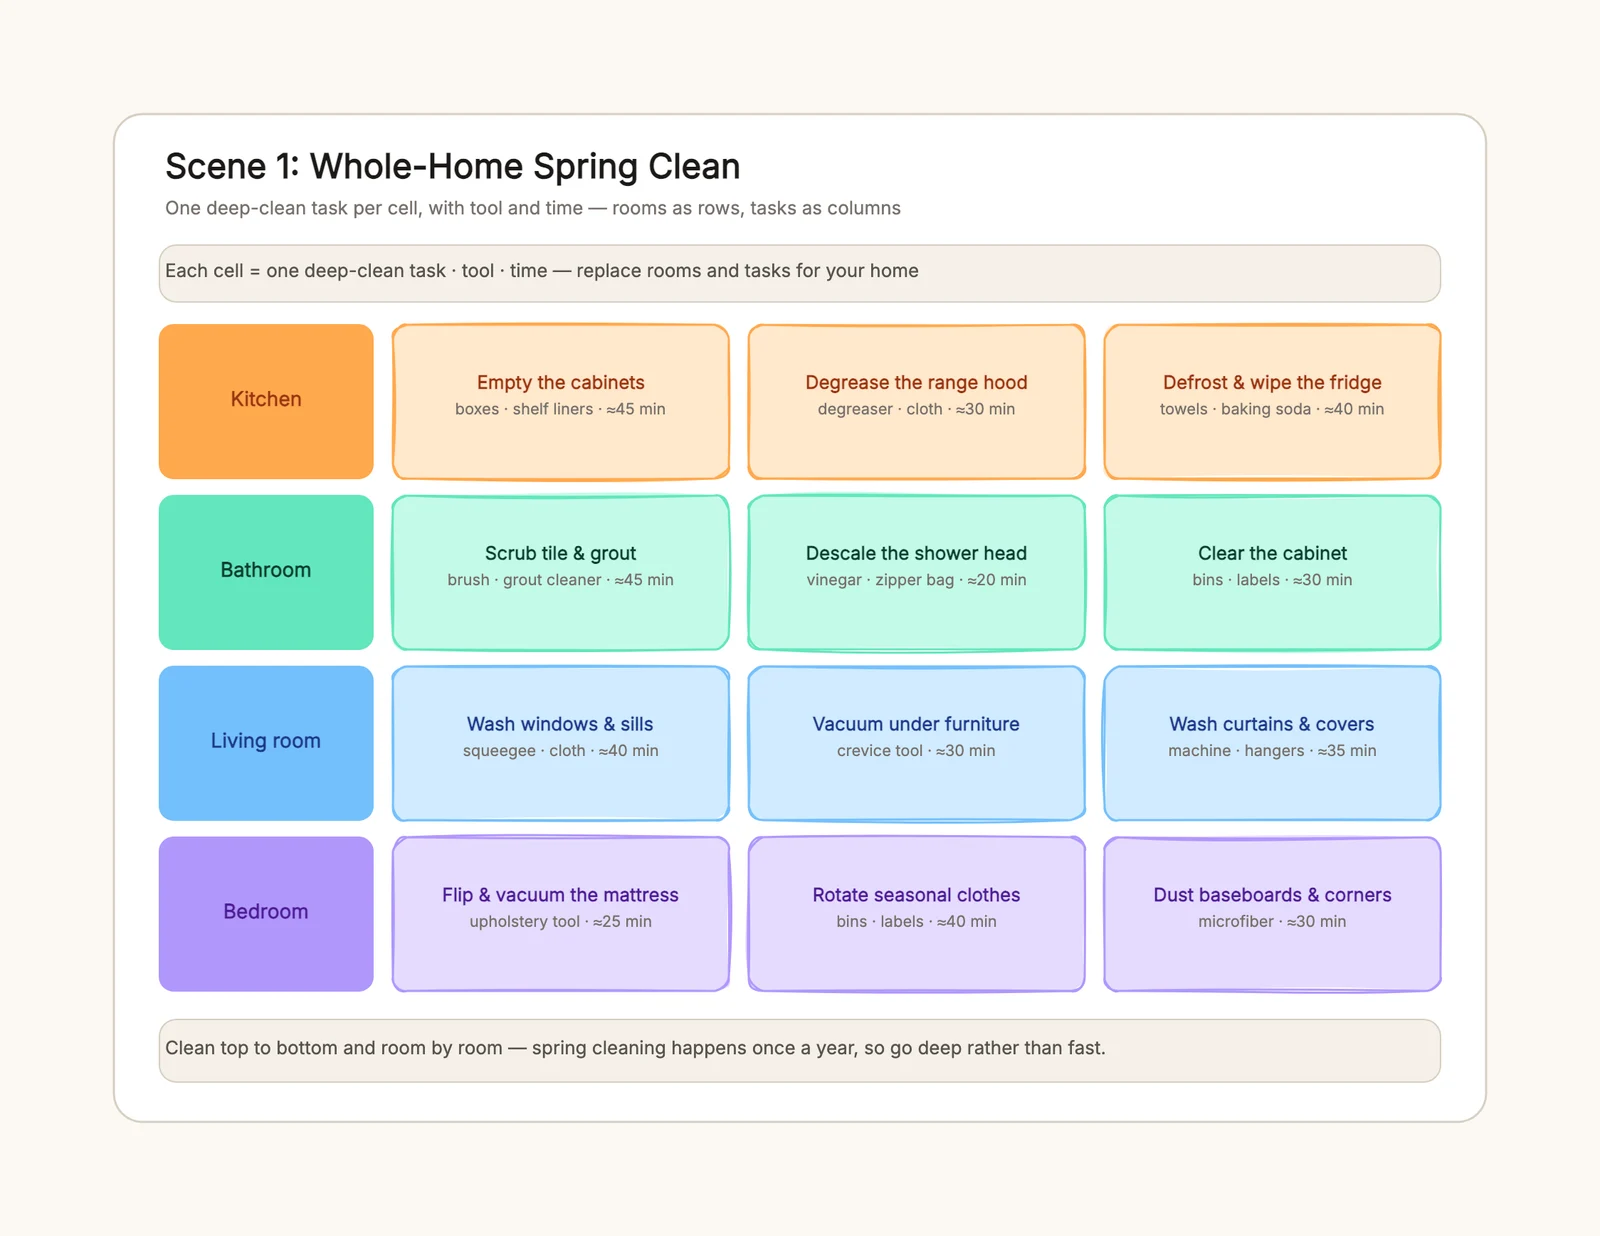
Task: Select the 'Descale the shower head' card
Action: click(917, 572)
